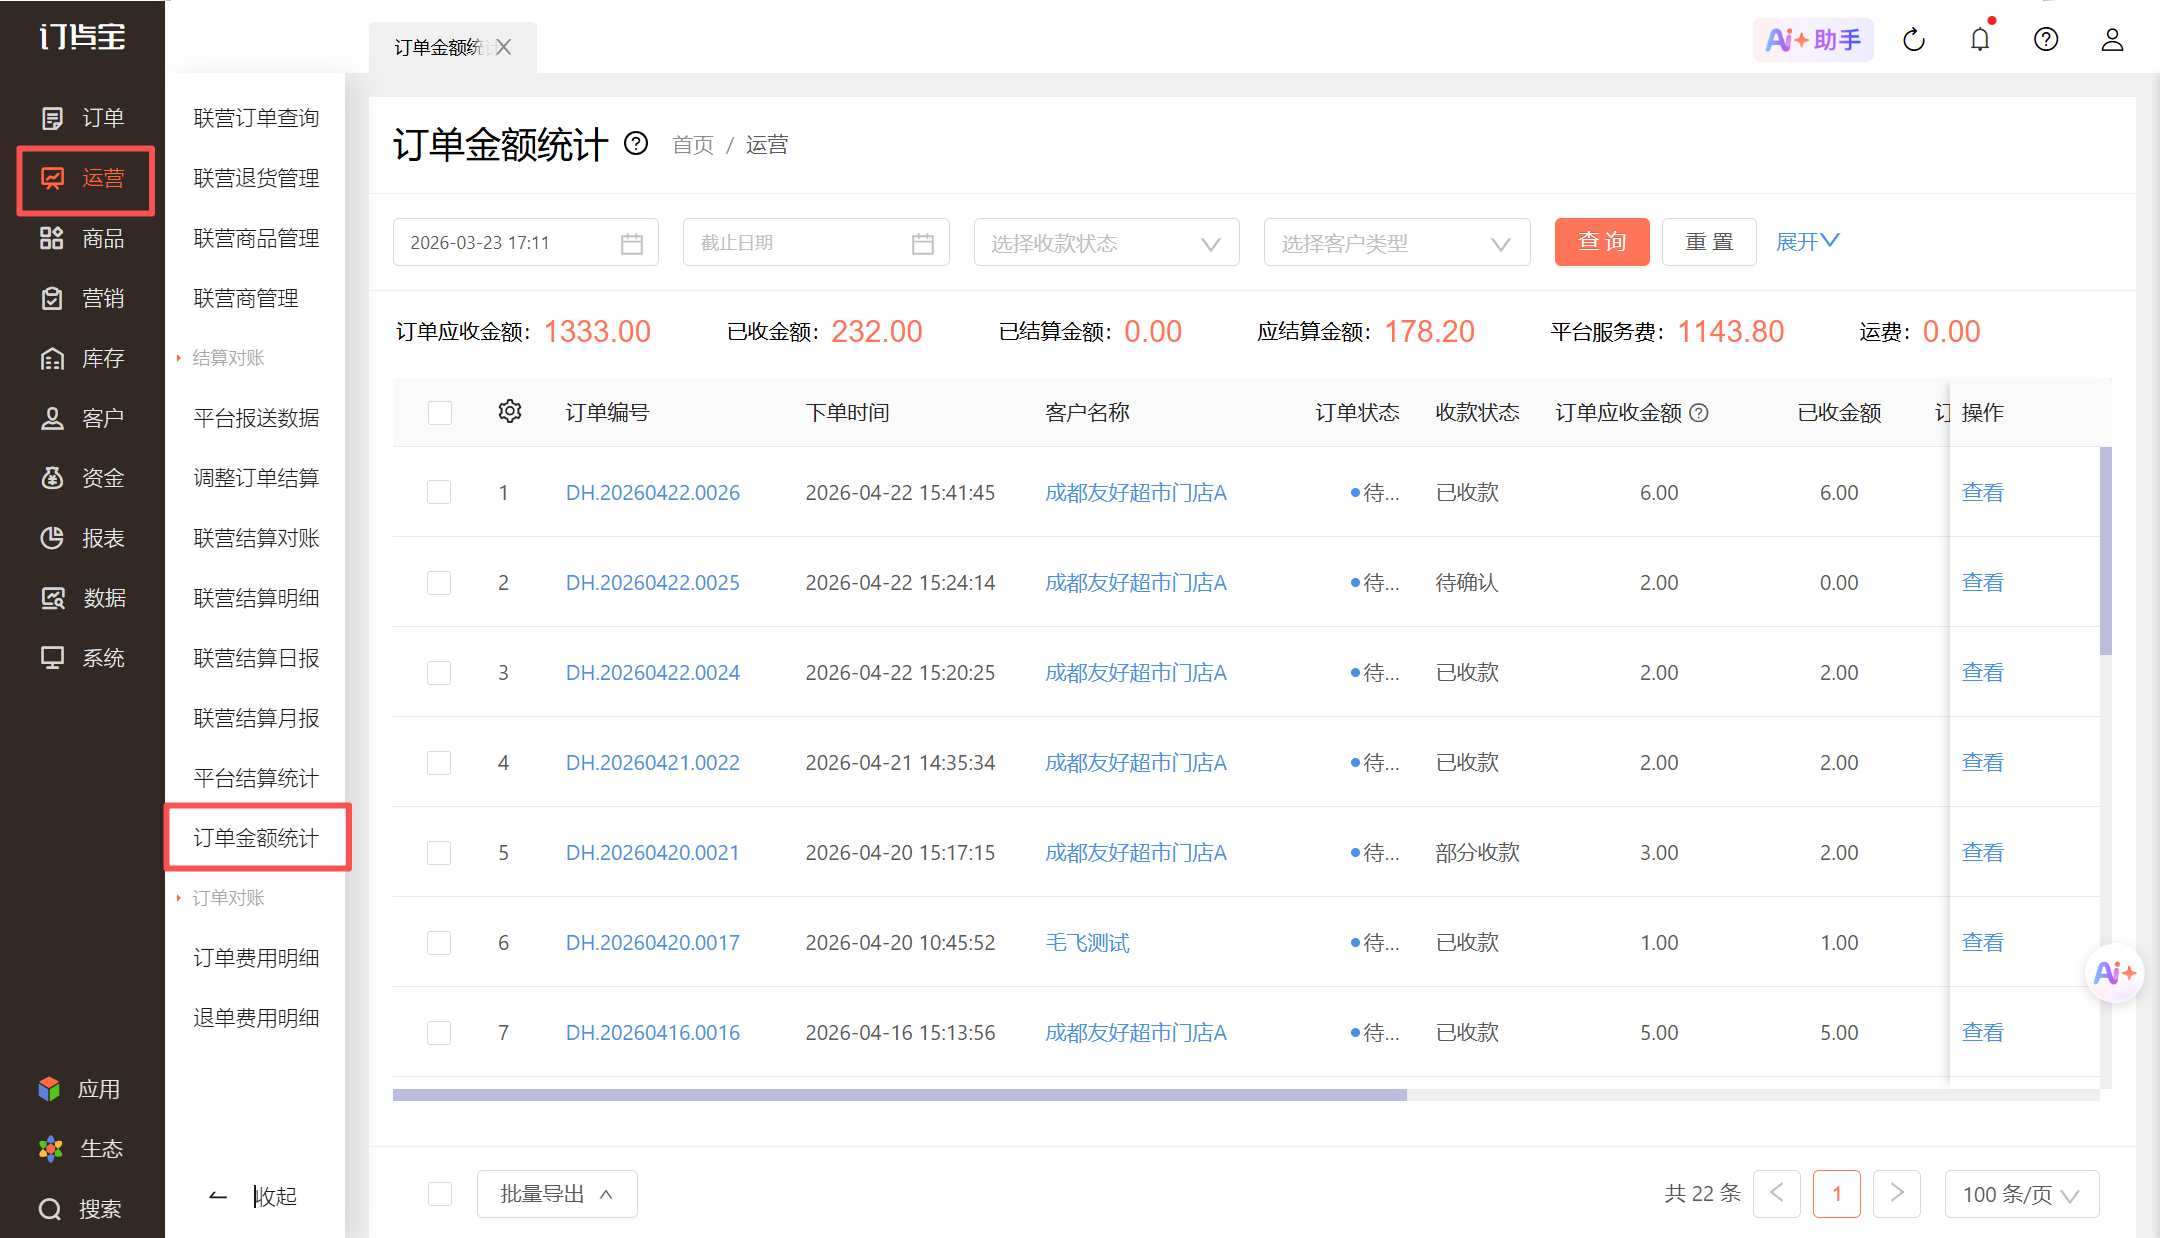Click the table vertical scrollbar thumb

click(2105, 551)
